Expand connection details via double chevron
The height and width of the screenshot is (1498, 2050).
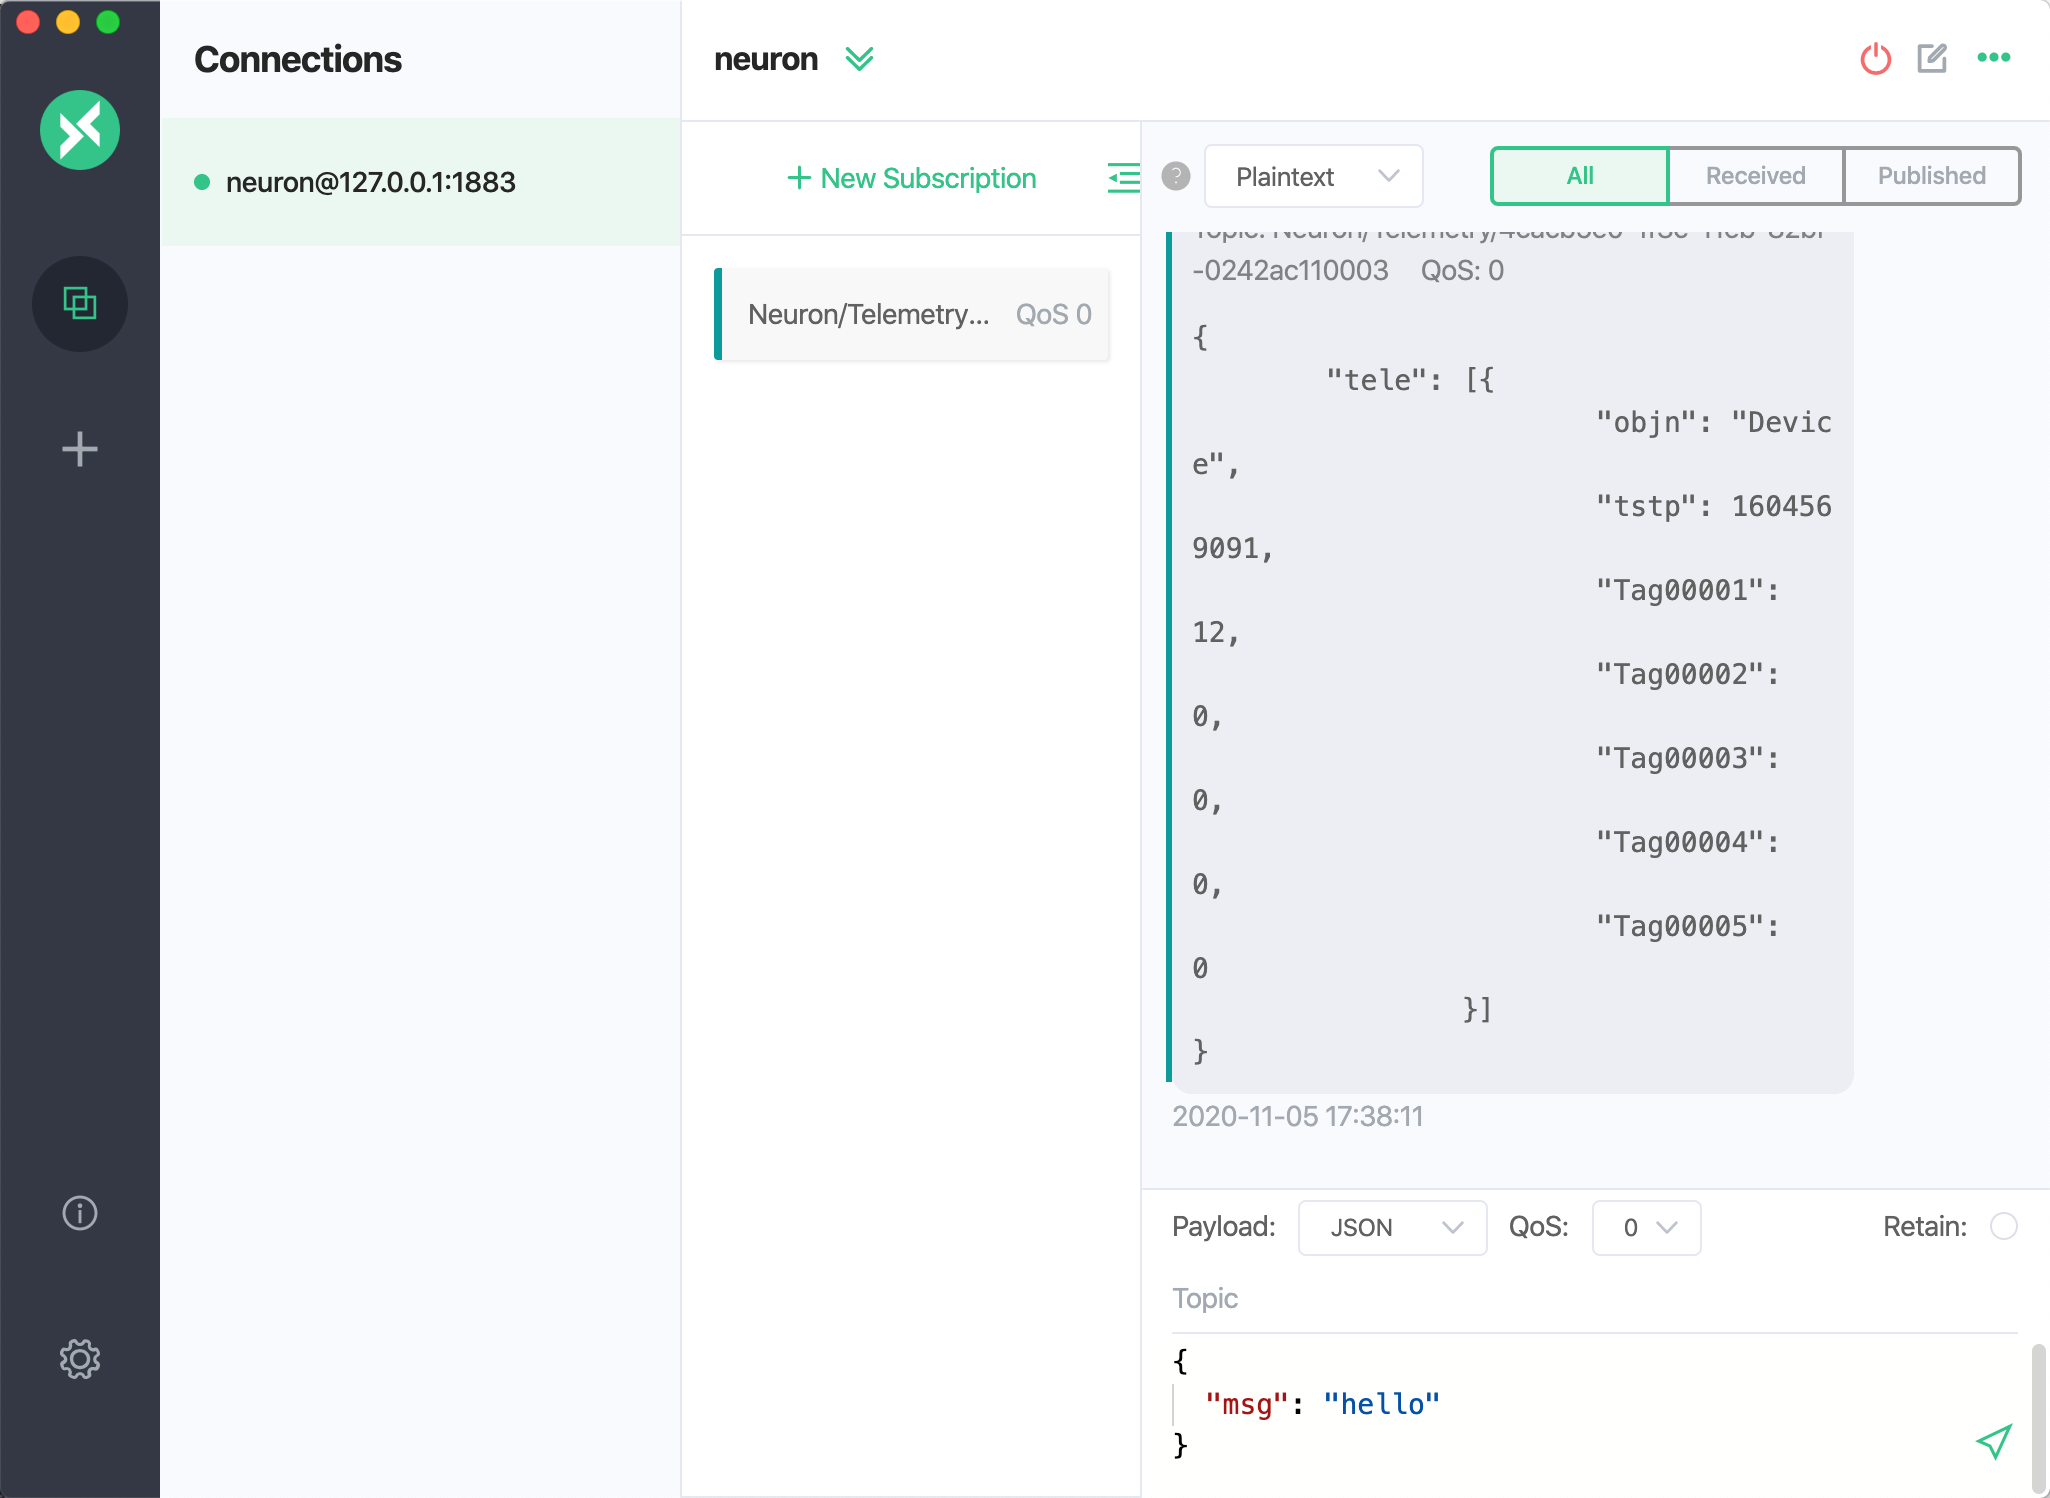coord(859,59)
